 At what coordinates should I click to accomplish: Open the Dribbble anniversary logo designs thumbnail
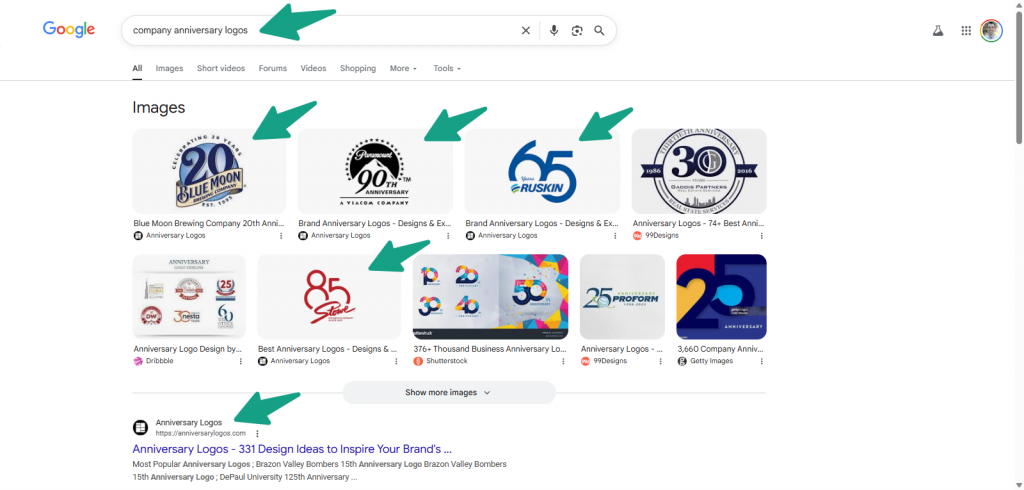point(189,297)
